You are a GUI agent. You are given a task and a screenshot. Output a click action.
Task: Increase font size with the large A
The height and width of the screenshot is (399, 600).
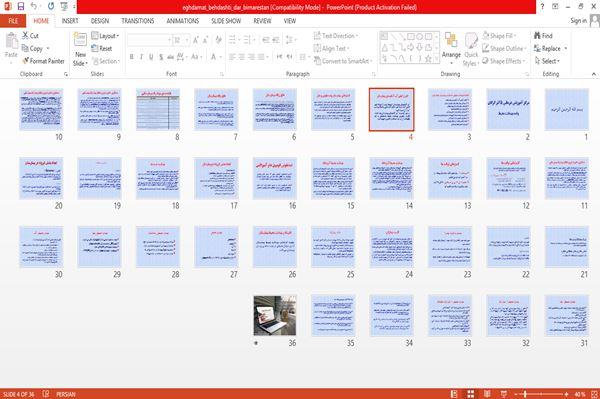196,40
